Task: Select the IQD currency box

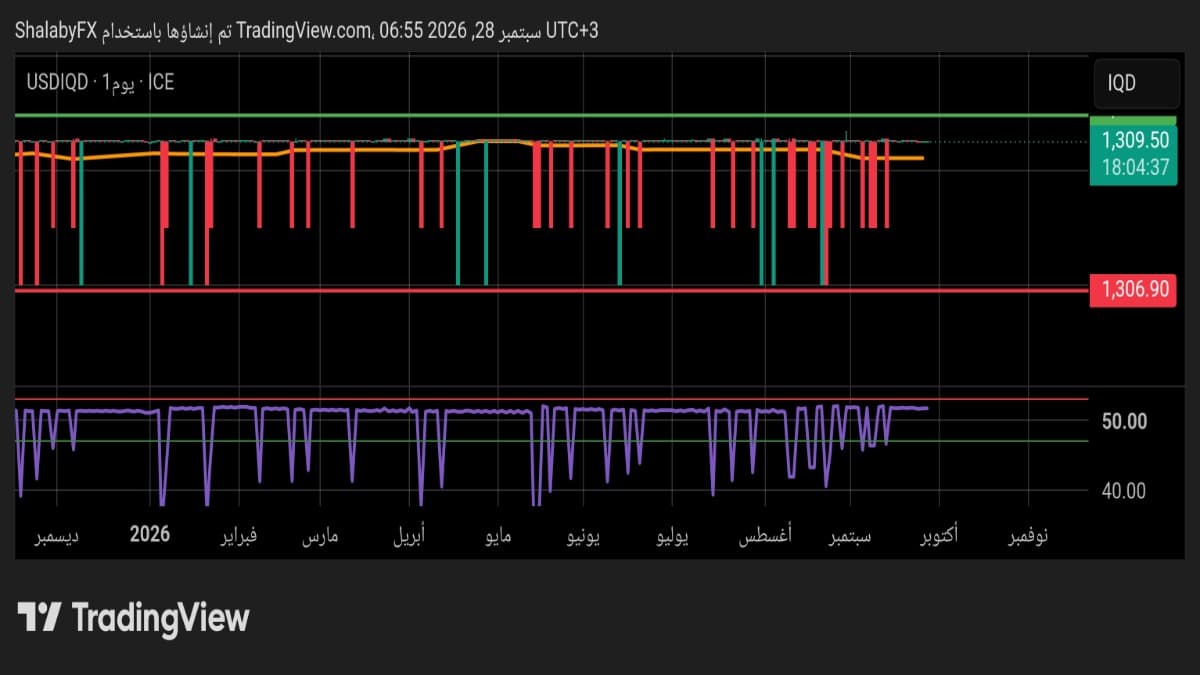Action: [1135, 84]
